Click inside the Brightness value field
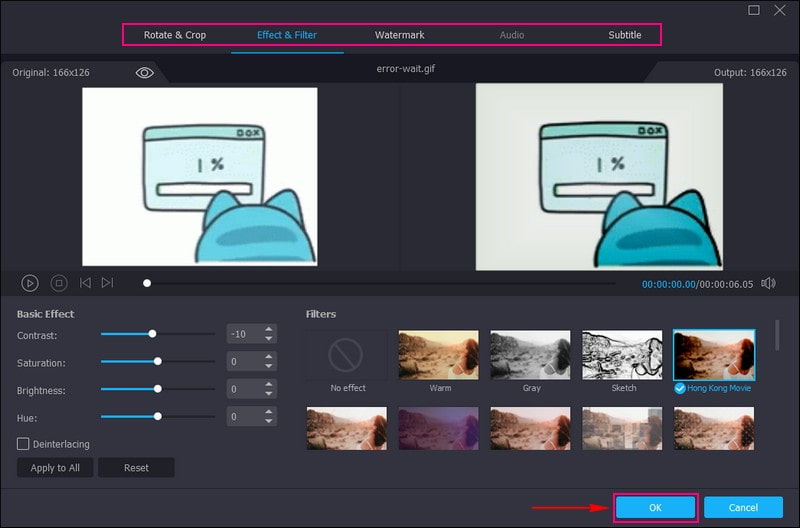Image resolution: width=800 pixels, height=528 pixels. click(243, 388)
